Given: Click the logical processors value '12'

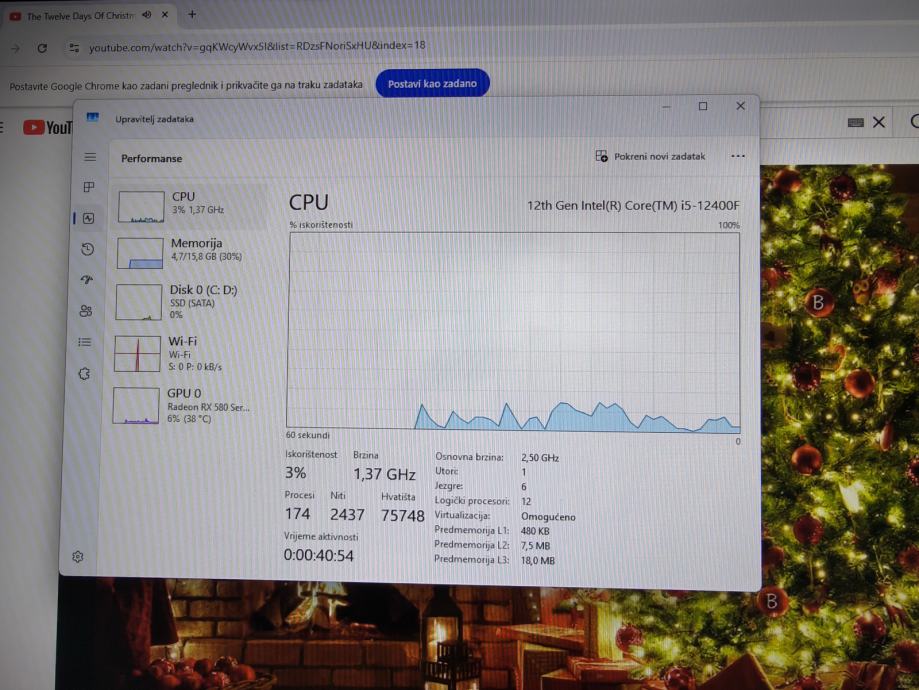Looking at the screenshot, I should tap(526, 501).
